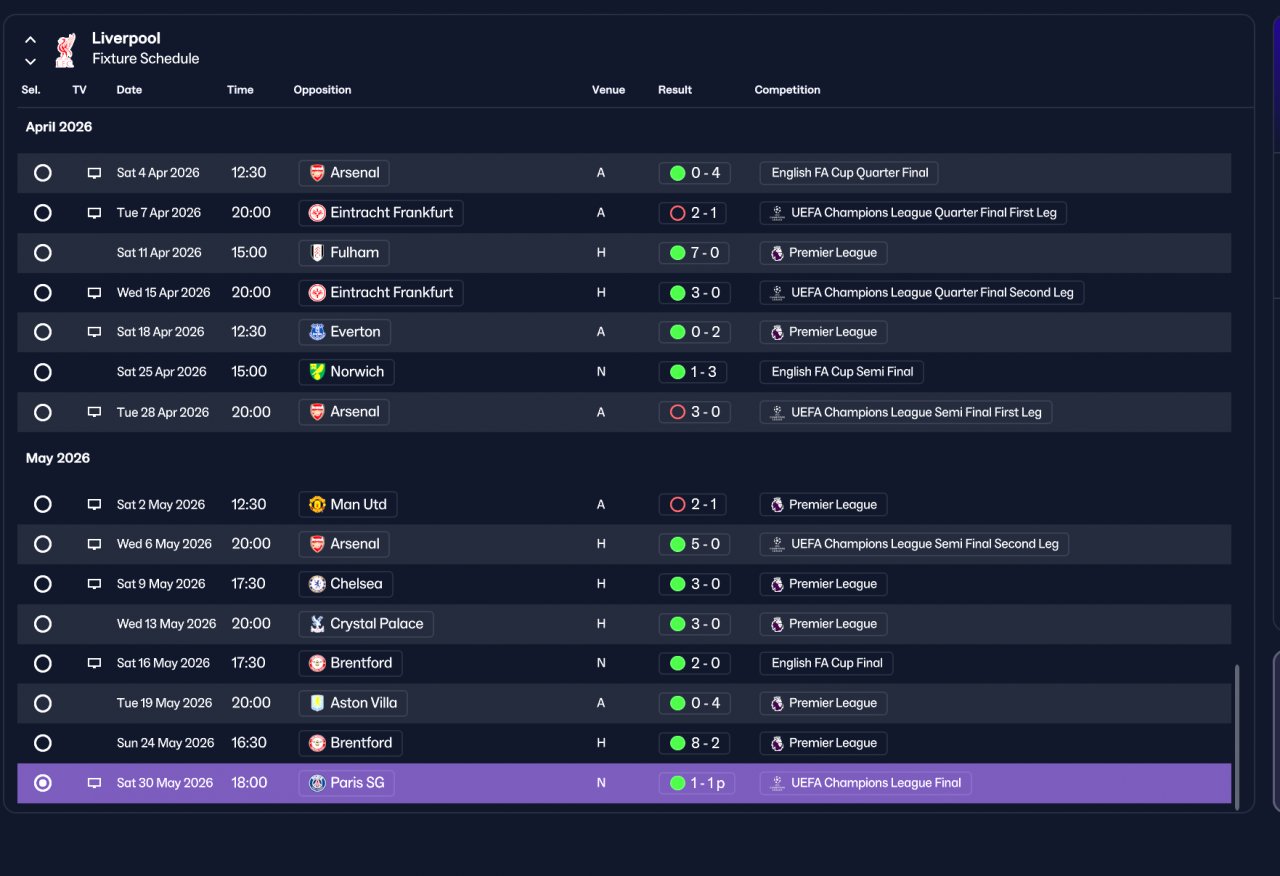Sort by the Result column header
This screenshot has width=1280, height=876.
tap(675, 90)
